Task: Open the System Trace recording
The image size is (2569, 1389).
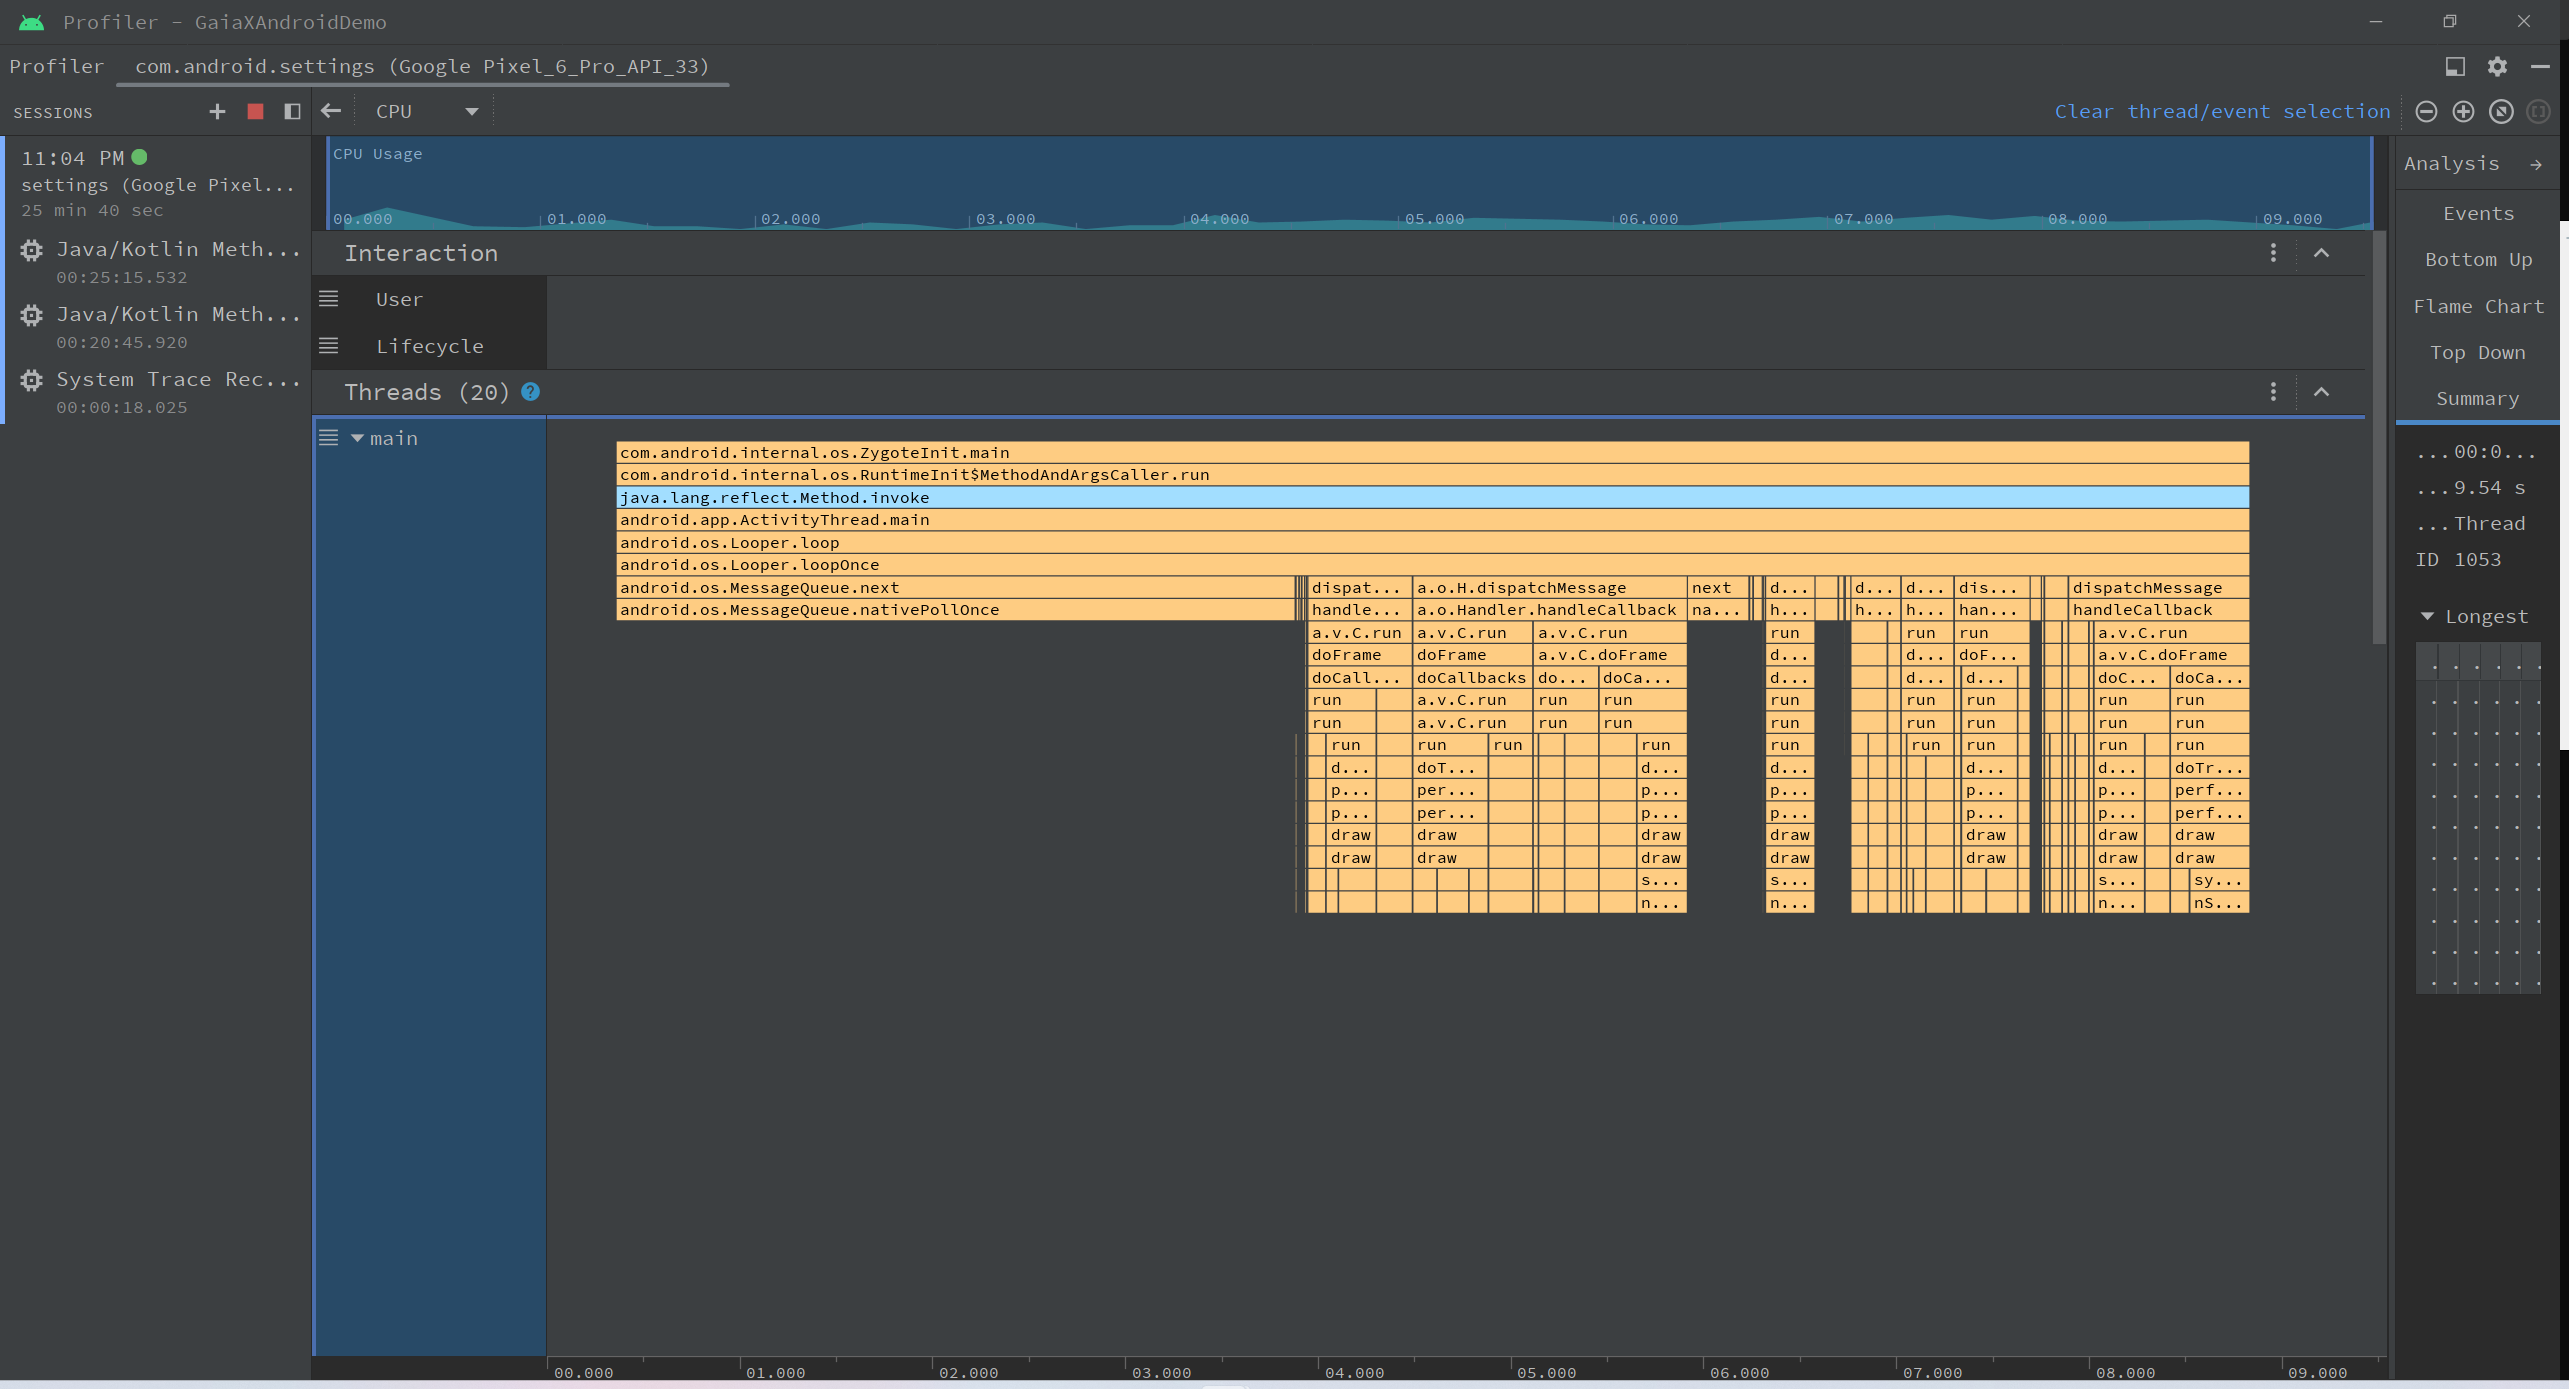Action: [158, 391]
